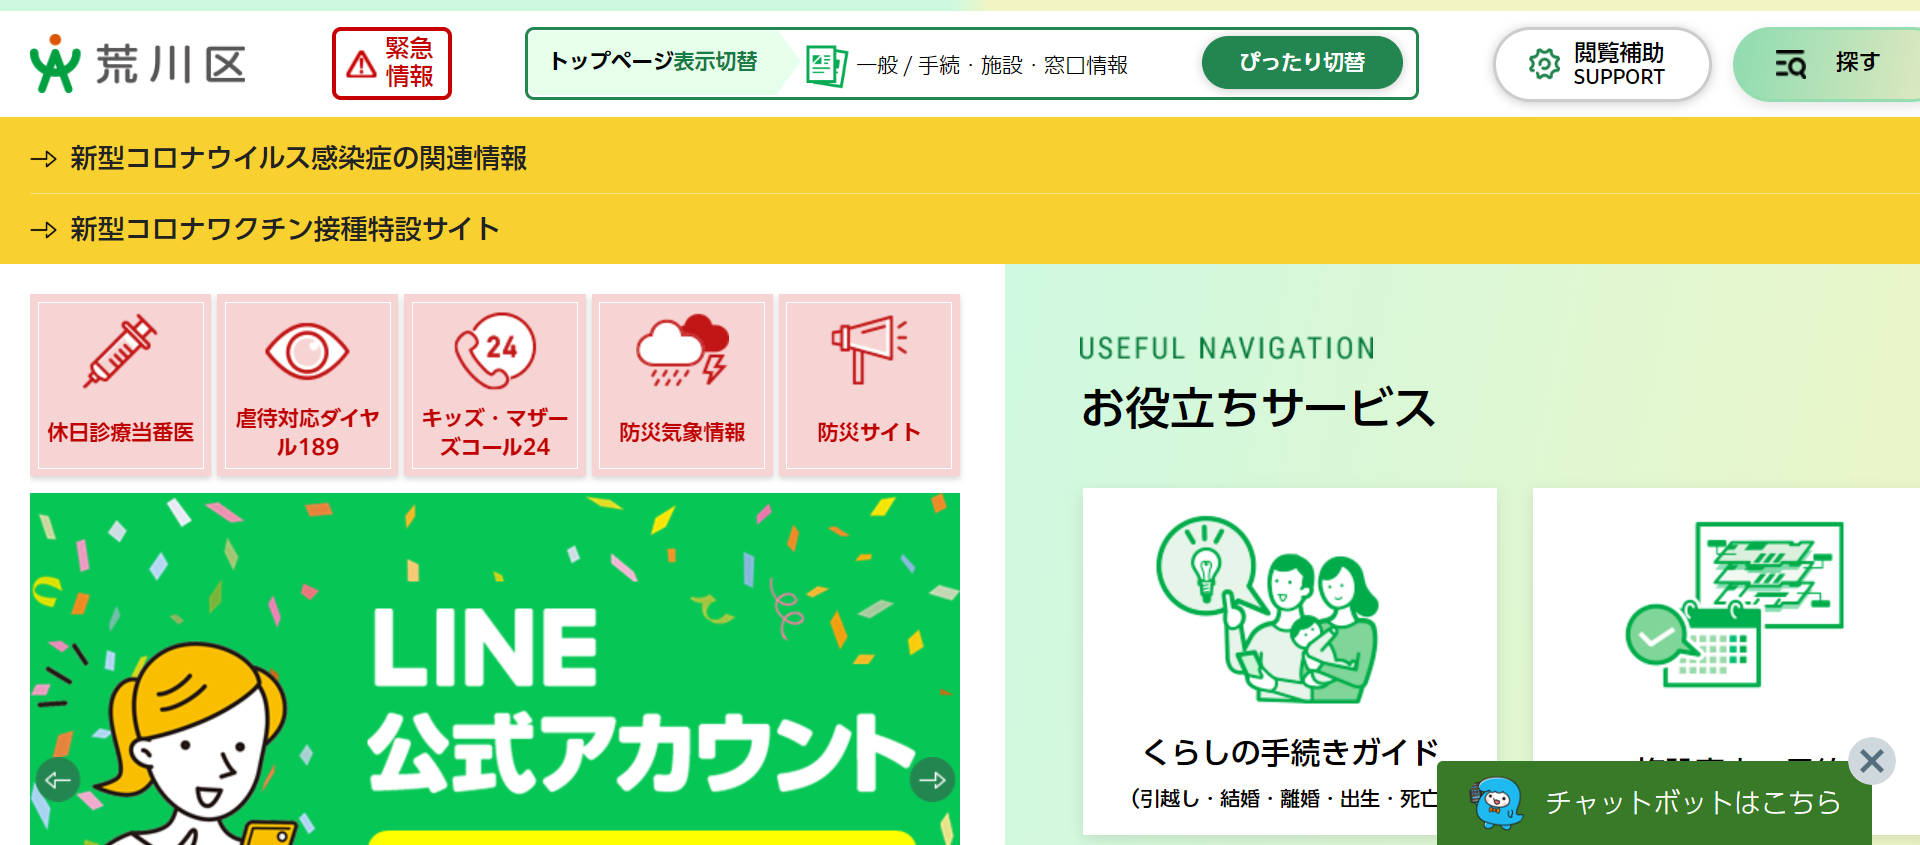
Task: Close the chatbot popup
Action: coord(1872,762)
